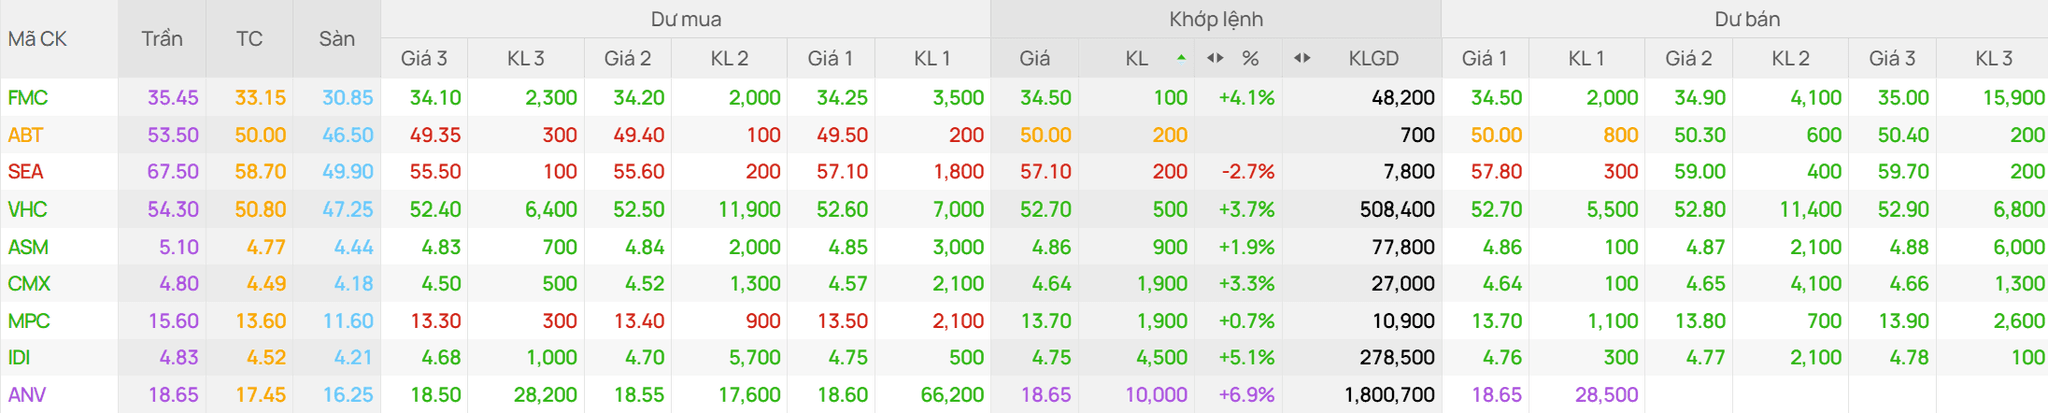This screenshot has width=2048, height=413.
Task: Select the FMC stock symbol
Action: click(28, 98)
